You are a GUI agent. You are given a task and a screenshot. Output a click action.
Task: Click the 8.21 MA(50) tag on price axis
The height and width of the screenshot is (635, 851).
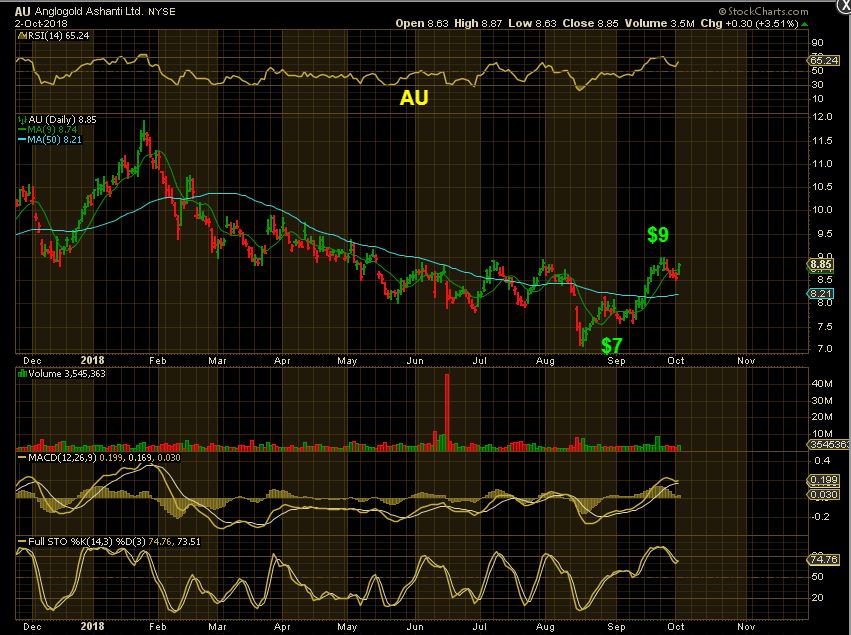(x=821, y=294)
